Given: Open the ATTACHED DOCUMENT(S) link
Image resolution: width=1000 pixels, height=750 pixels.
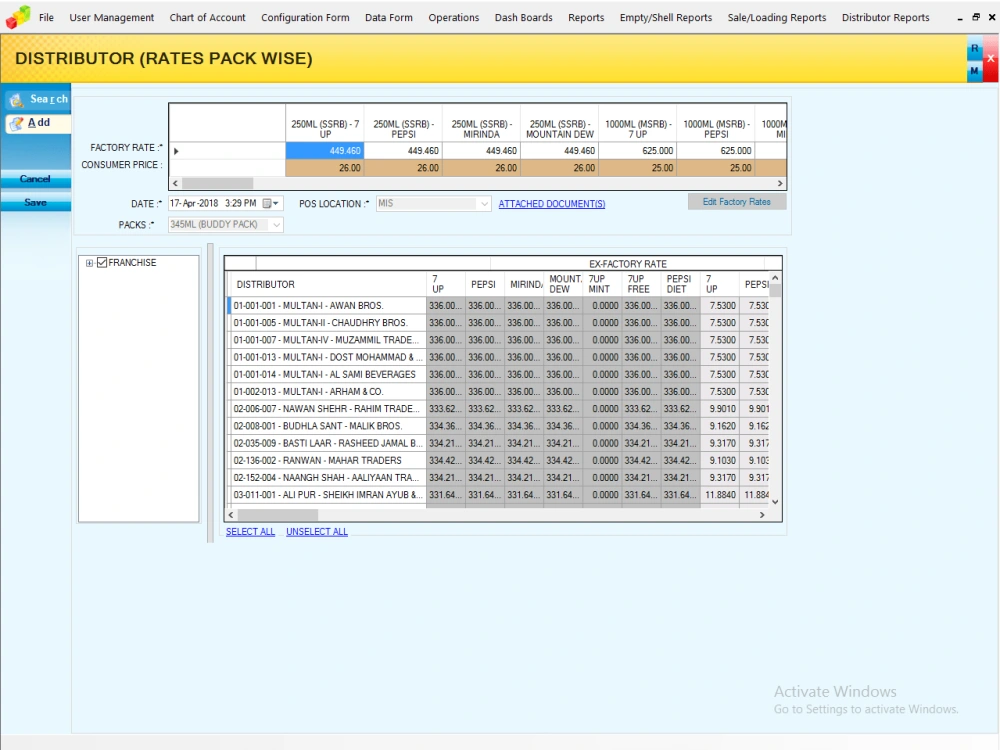Looking at the screenshot, I should (552, 204).
